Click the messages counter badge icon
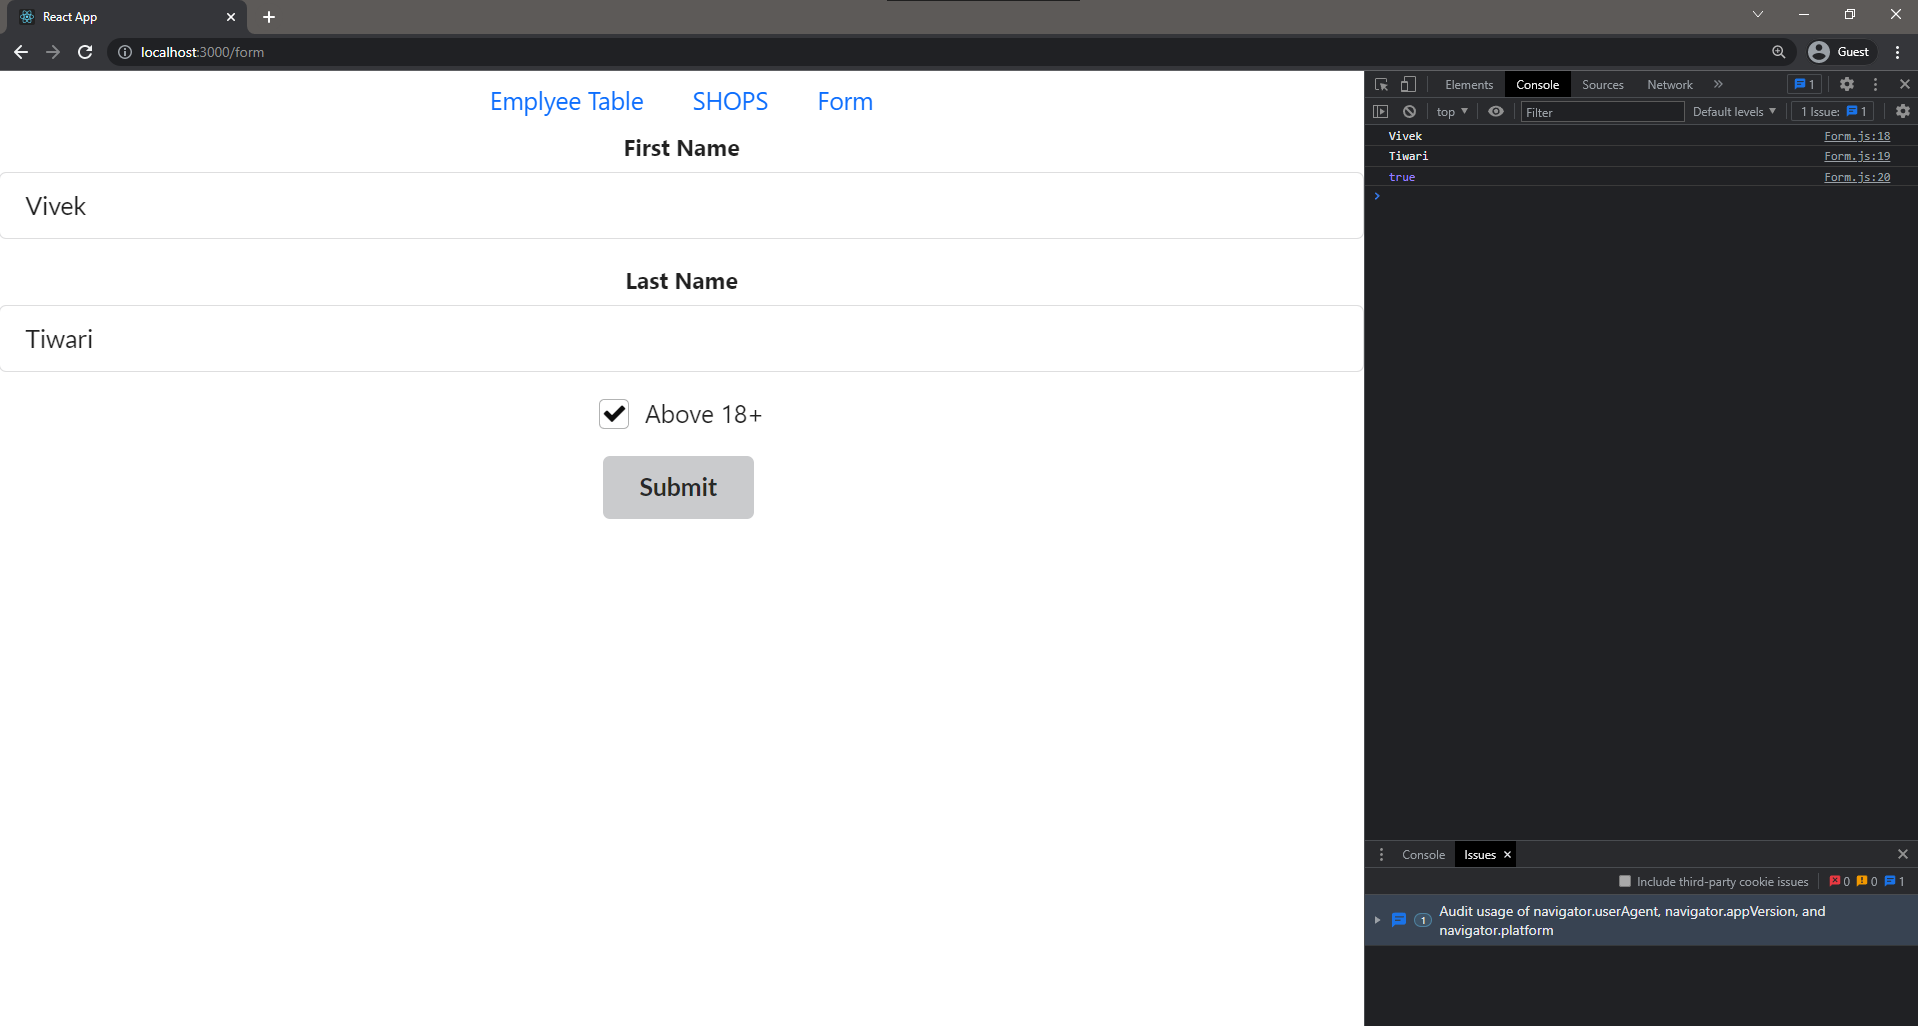Viewport: 1918px width, 1026px height. click(x=1805, y=84)
